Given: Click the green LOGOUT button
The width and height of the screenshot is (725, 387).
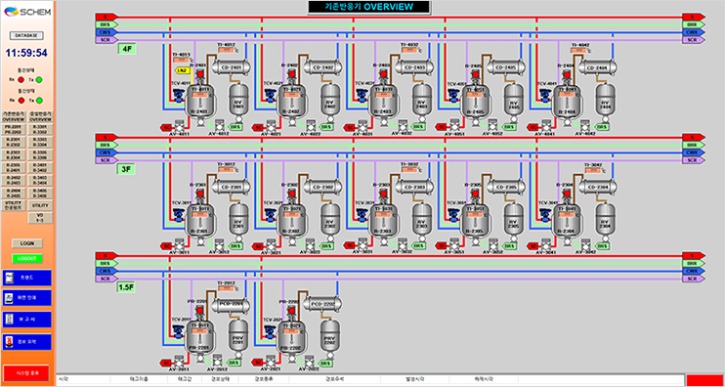Looking at the screenshot, I should tap(27, 259).
